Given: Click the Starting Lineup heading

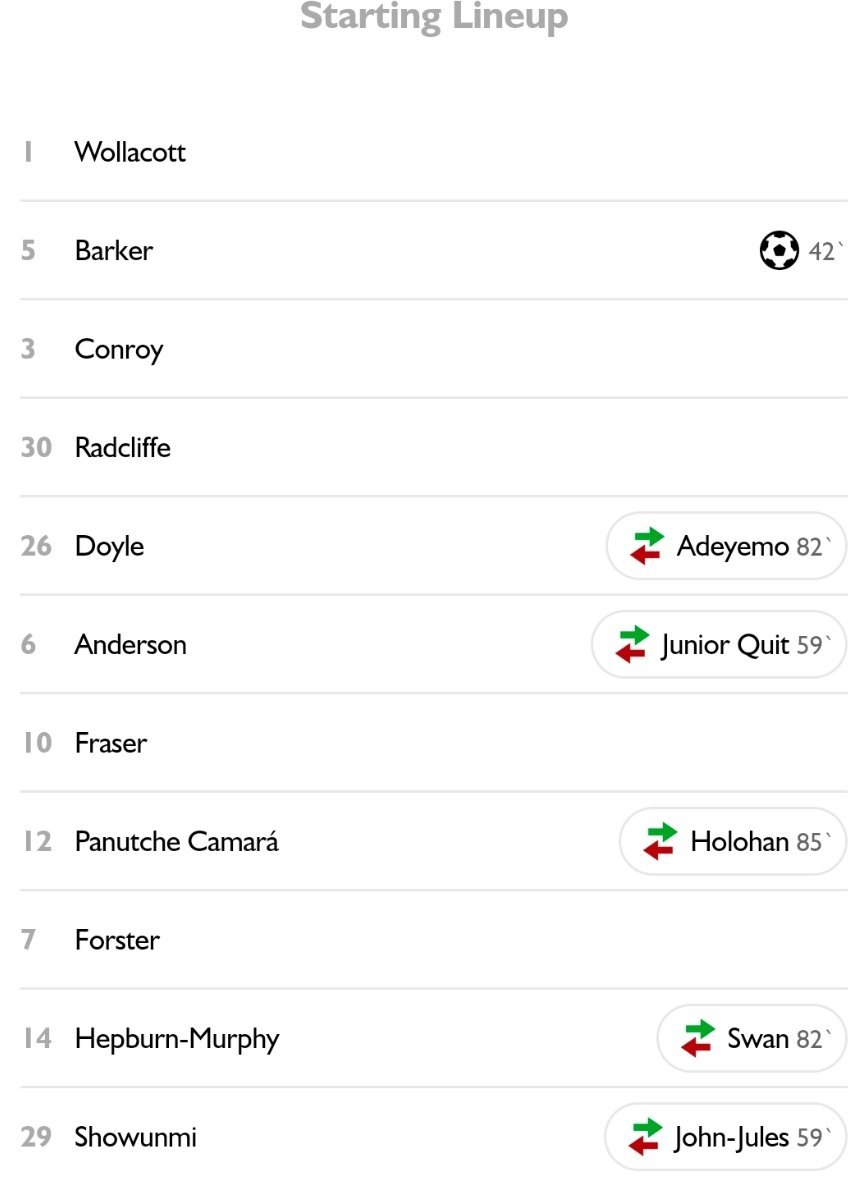Looking at the screenshot, I should (434, 16).
